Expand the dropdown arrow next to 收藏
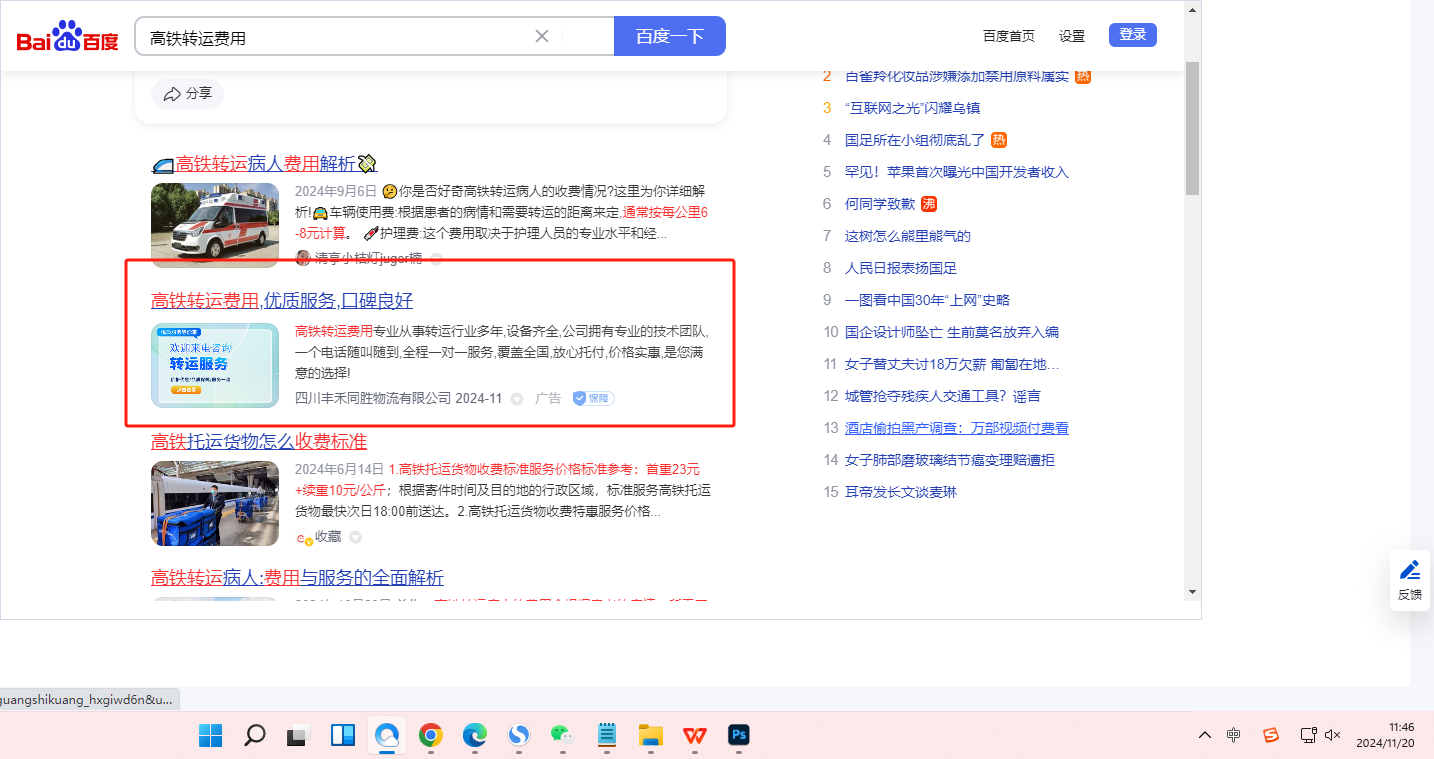Screen dimensions: 1434x759 tap(355, 537)
